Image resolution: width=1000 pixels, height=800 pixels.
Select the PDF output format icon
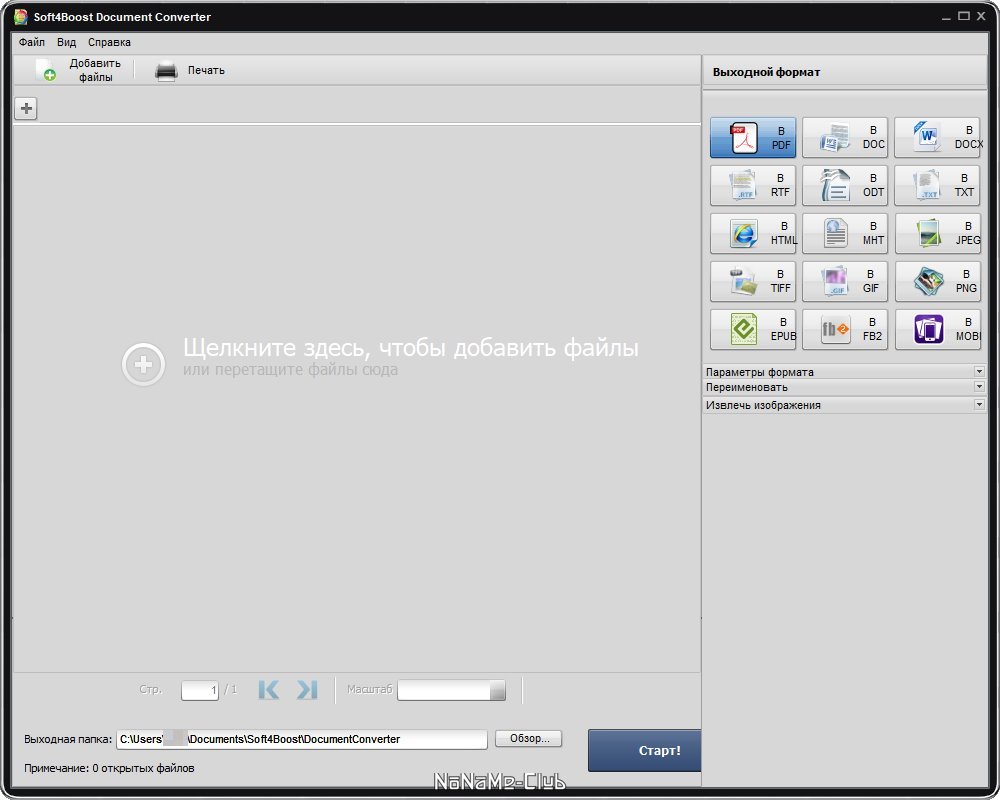coord(752,138)
